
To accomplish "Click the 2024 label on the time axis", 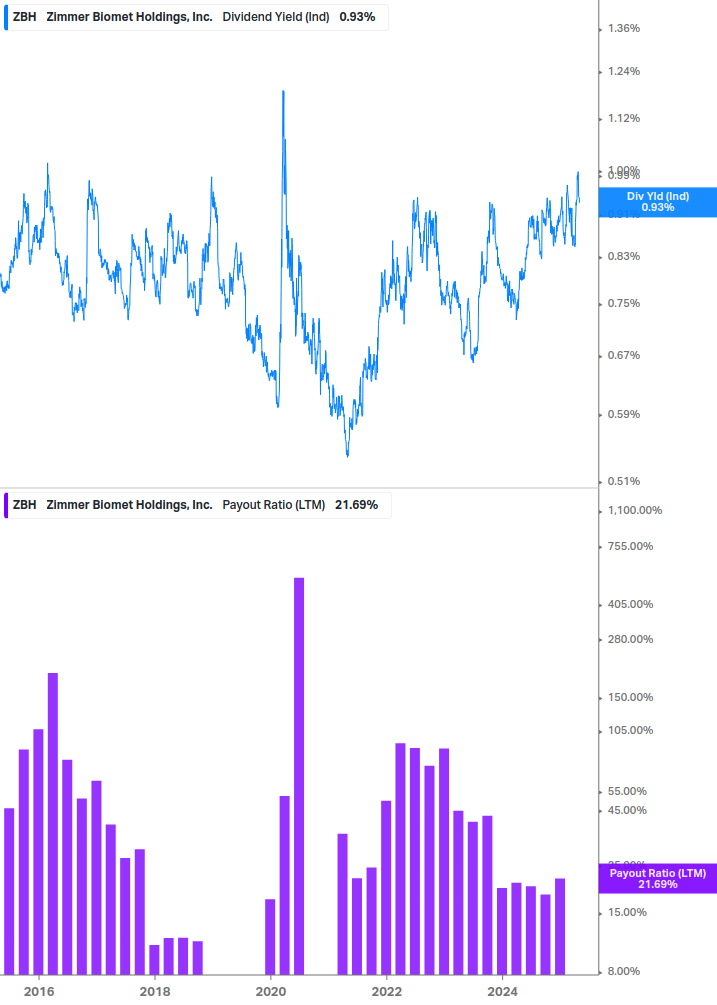I will point(502,992).
